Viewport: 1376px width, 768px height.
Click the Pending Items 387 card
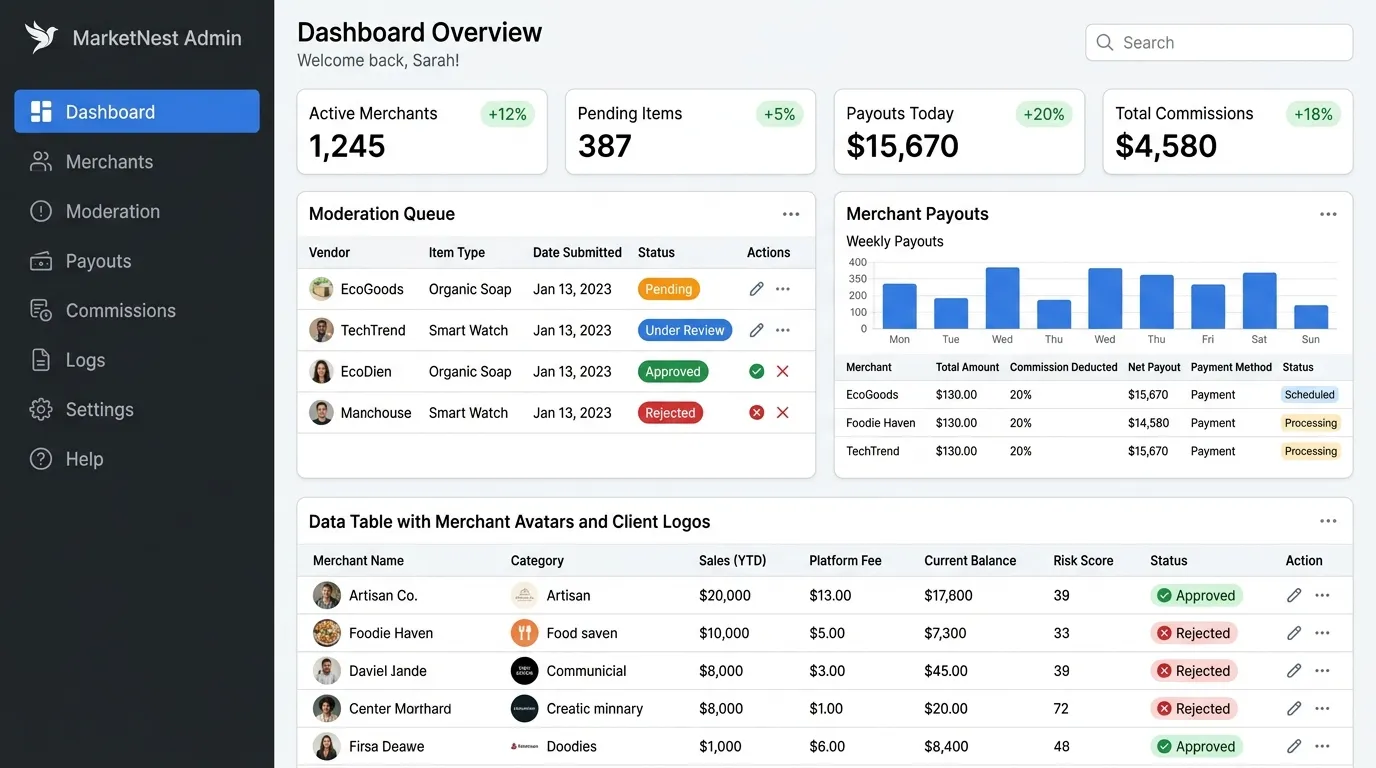(x=691, y=132)
